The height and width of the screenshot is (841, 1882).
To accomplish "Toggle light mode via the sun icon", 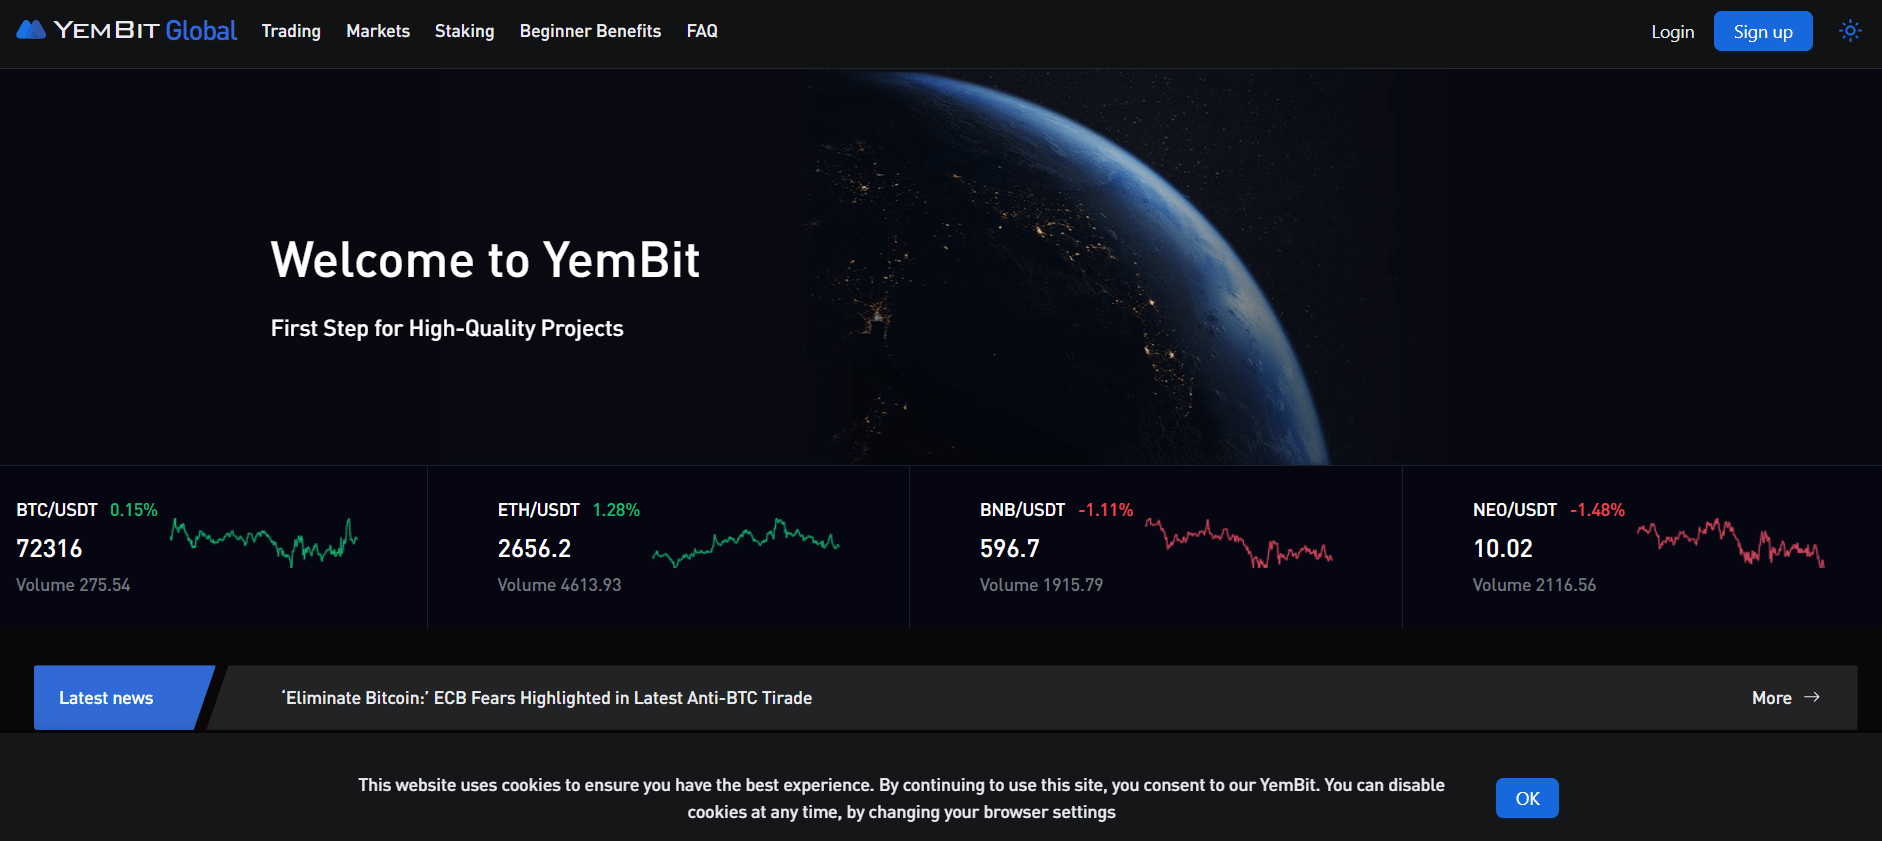I will pyautogui.click(x=1850, y=31).
